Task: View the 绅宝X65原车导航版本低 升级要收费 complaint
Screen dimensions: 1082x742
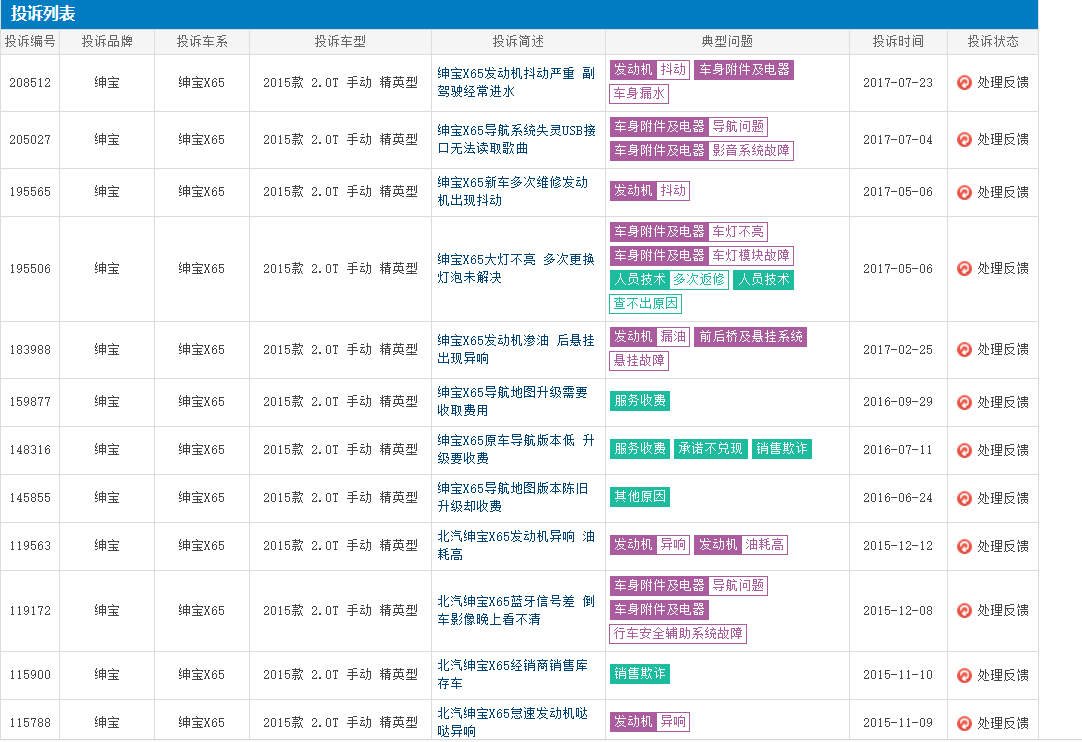Action: [516, 449]
